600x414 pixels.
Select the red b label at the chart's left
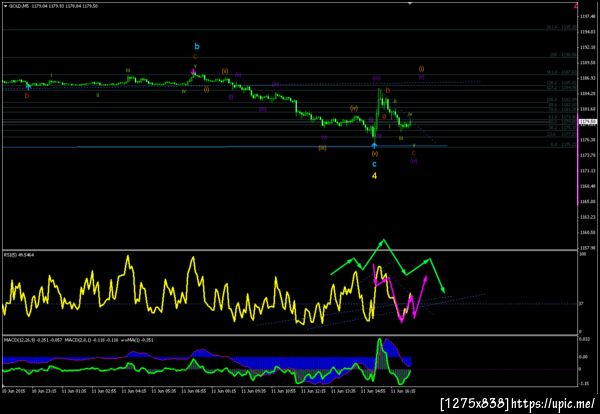point(27,96)
